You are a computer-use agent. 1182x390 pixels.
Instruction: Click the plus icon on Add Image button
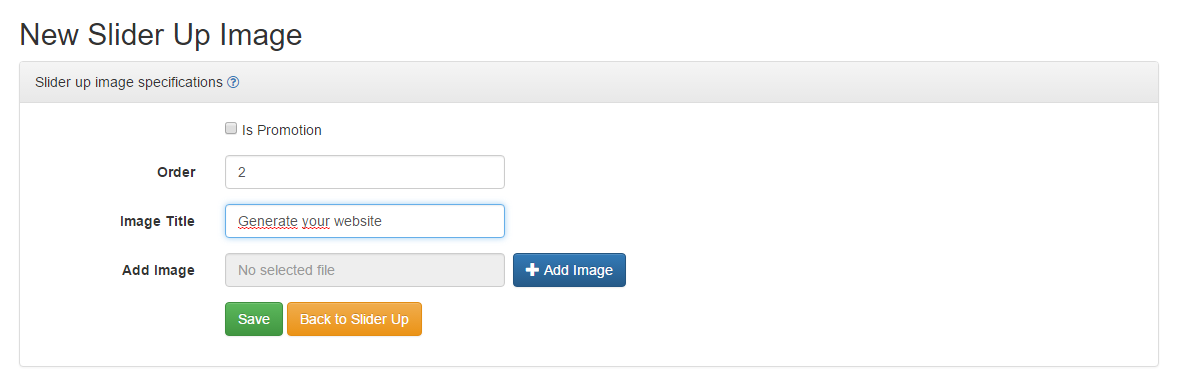532,270
